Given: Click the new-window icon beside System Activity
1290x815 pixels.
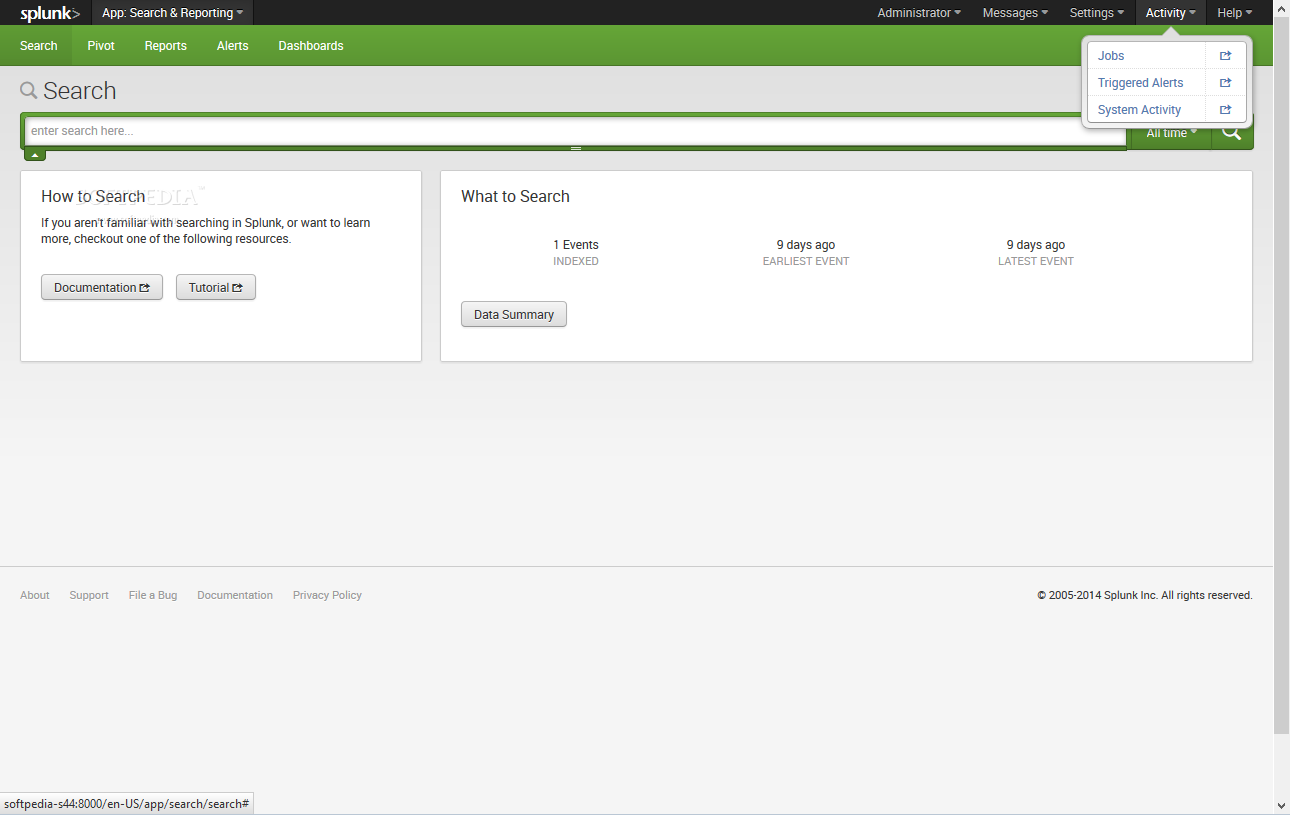Looking at the screenshot, I should pos(1226,110).
